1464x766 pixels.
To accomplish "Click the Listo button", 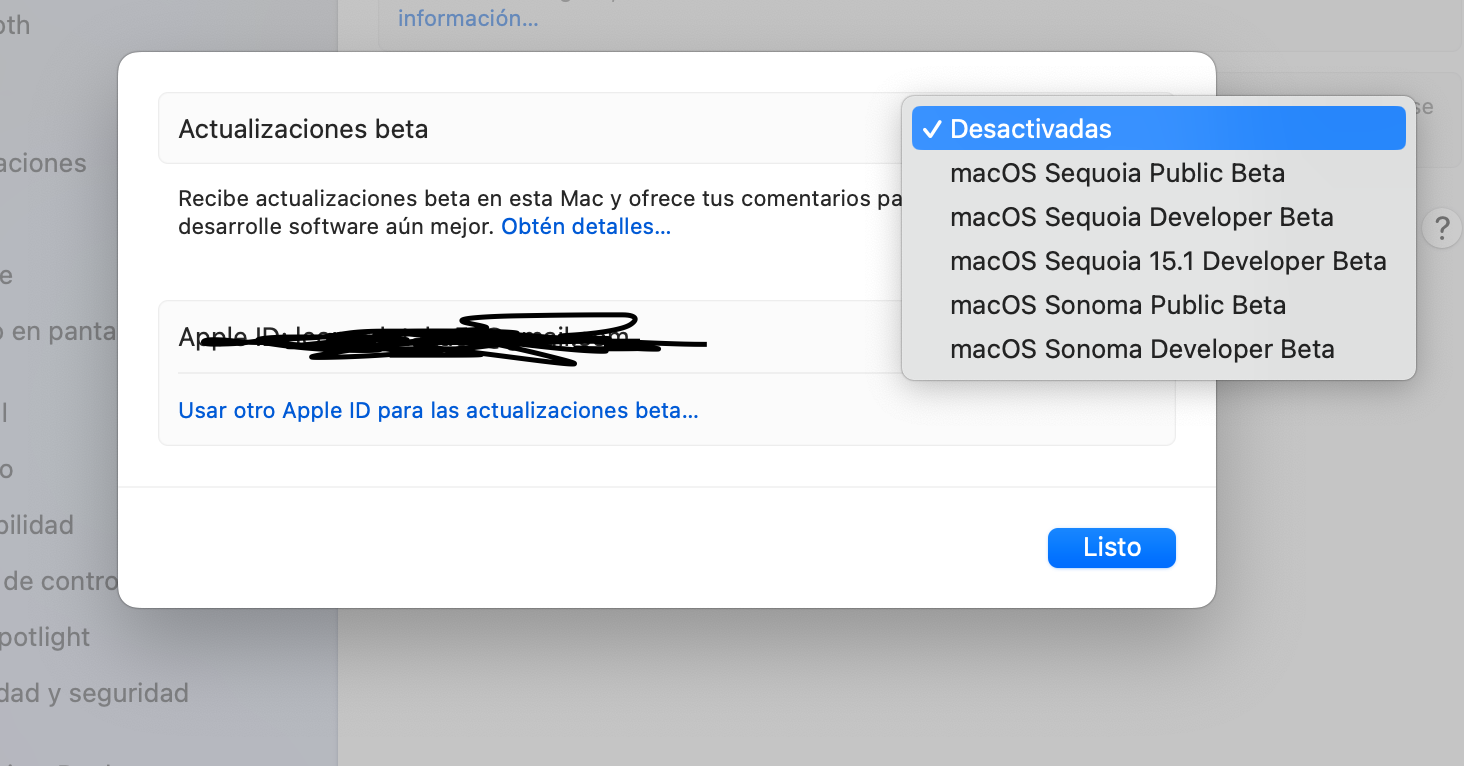I will pyautogui.click(x=1112, y=548).
